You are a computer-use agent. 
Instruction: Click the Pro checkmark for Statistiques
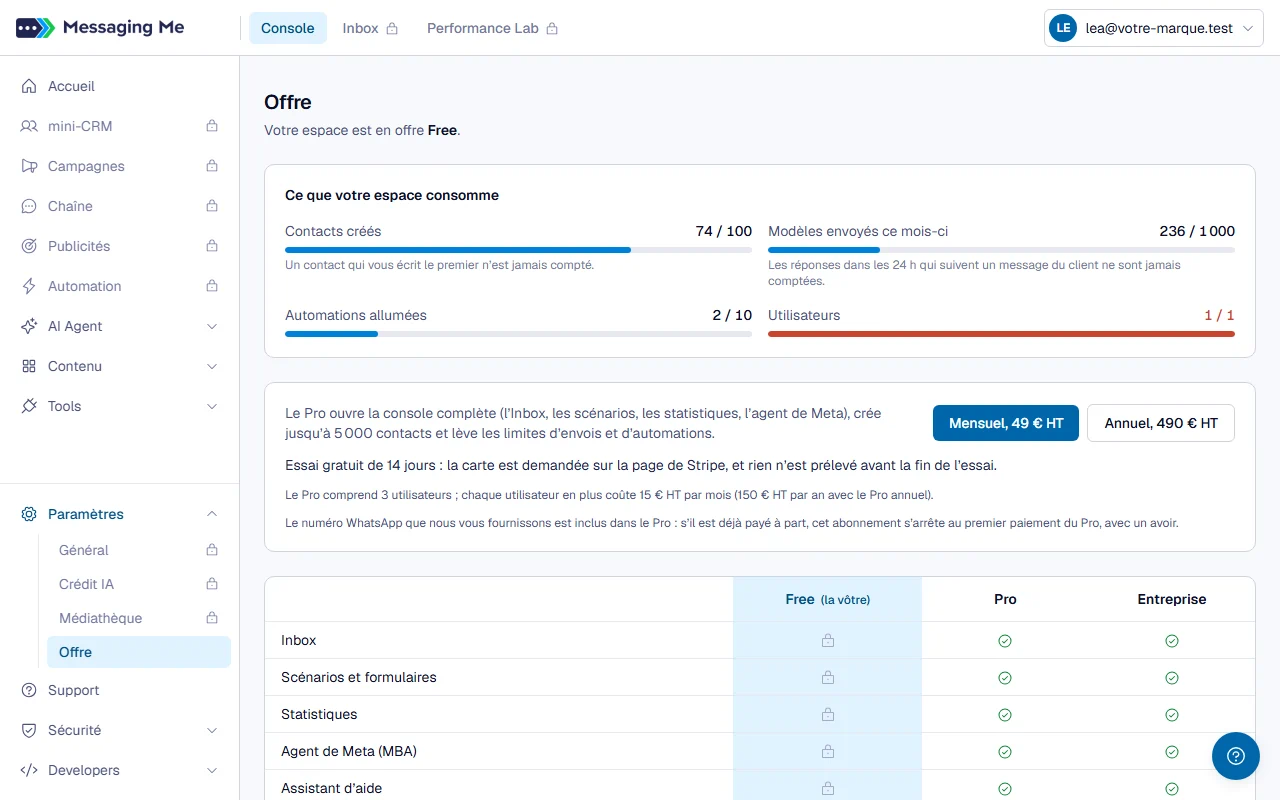(x=1005, y=714)
